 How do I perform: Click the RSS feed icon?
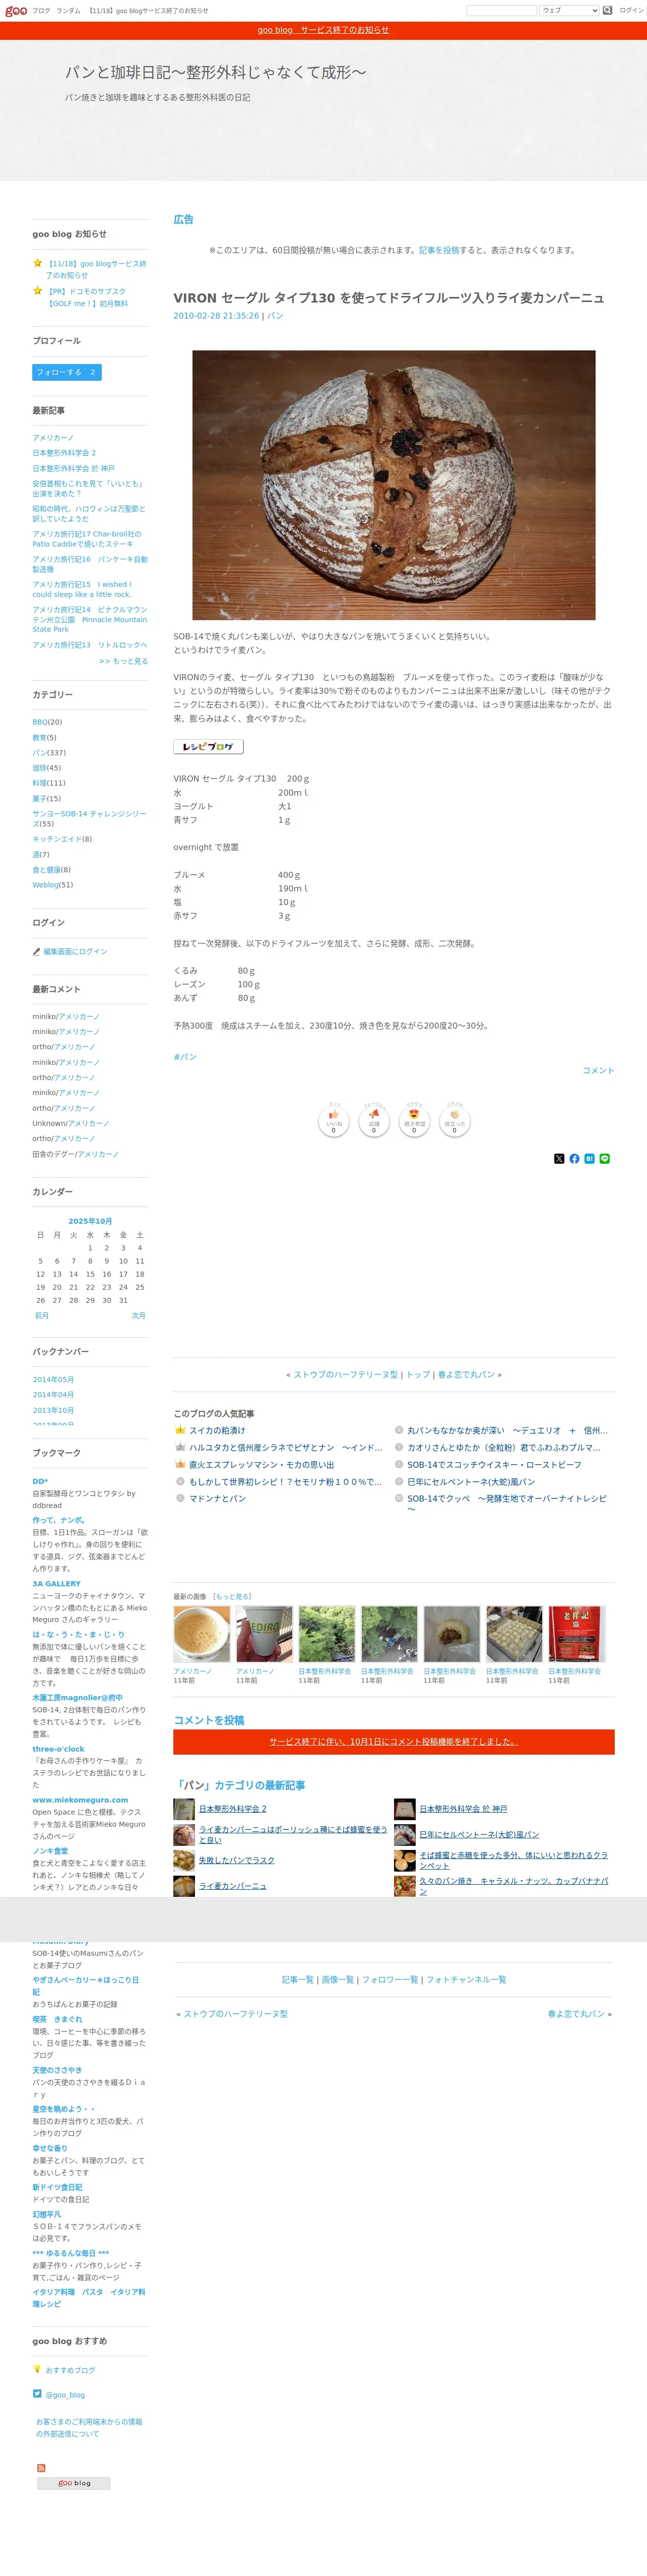(41, 2468)
